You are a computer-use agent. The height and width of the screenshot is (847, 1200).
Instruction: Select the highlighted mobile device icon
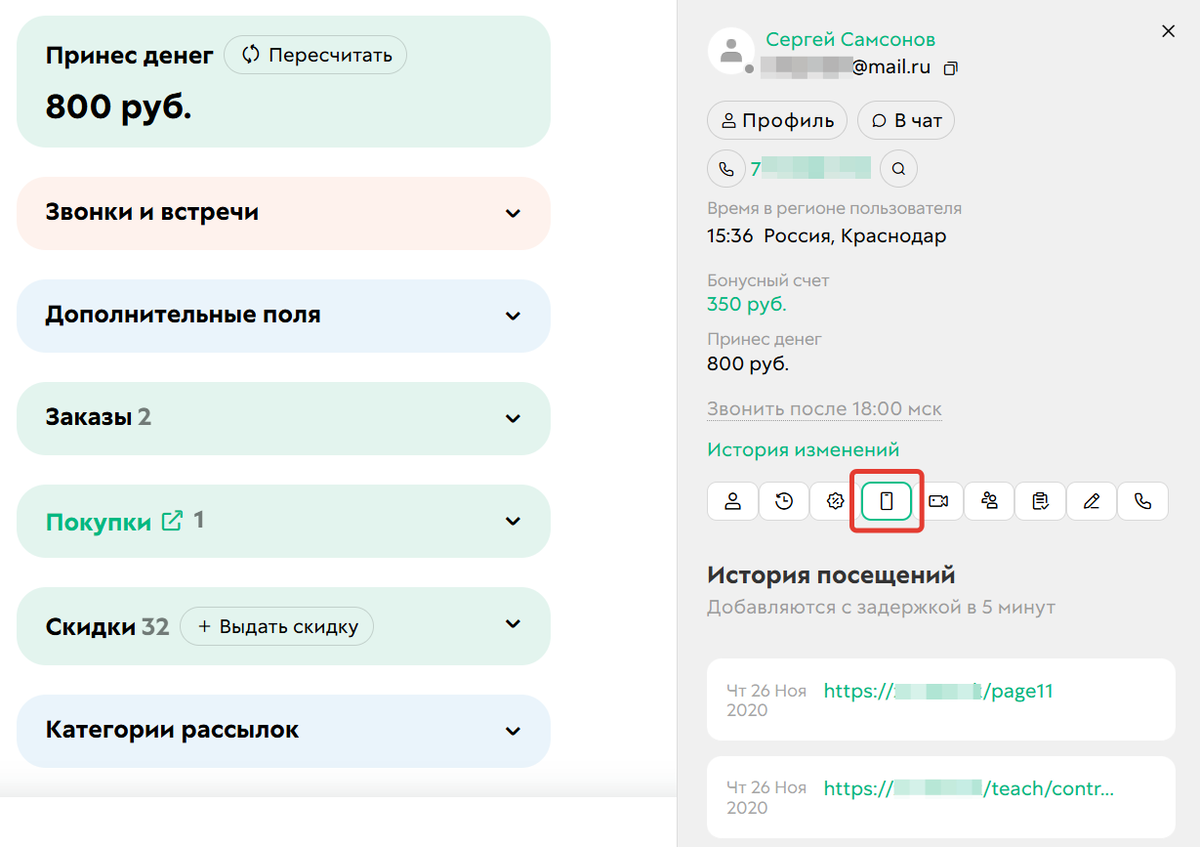click(x=886, y=501)
